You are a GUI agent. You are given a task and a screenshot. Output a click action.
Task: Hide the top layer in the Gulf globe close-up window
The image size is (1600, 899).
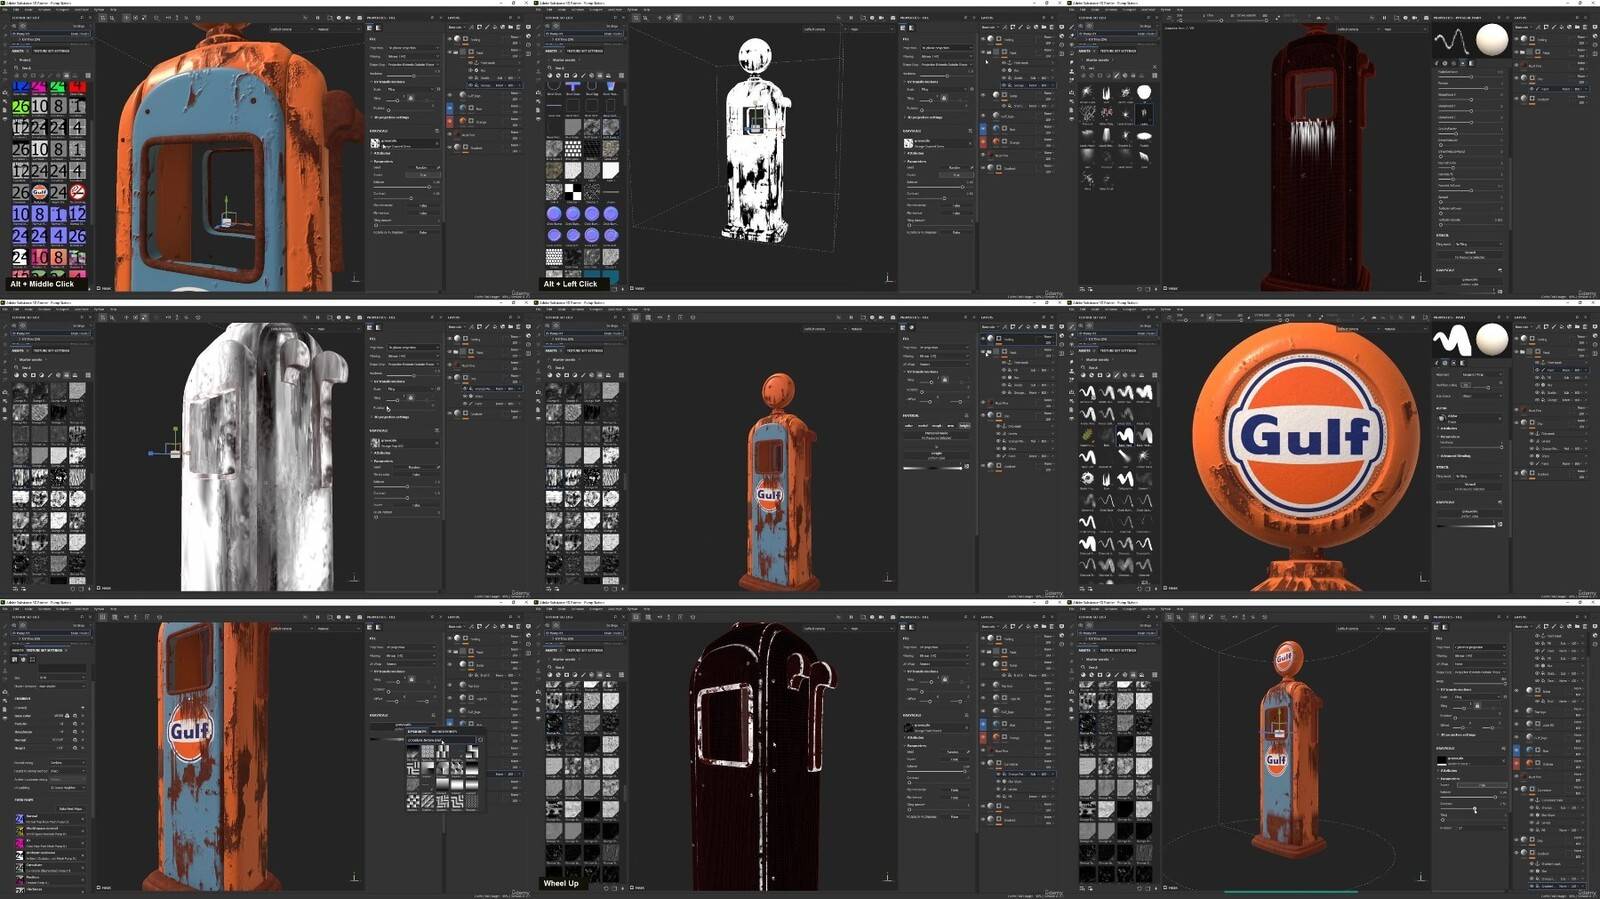tap(1516, 339)
